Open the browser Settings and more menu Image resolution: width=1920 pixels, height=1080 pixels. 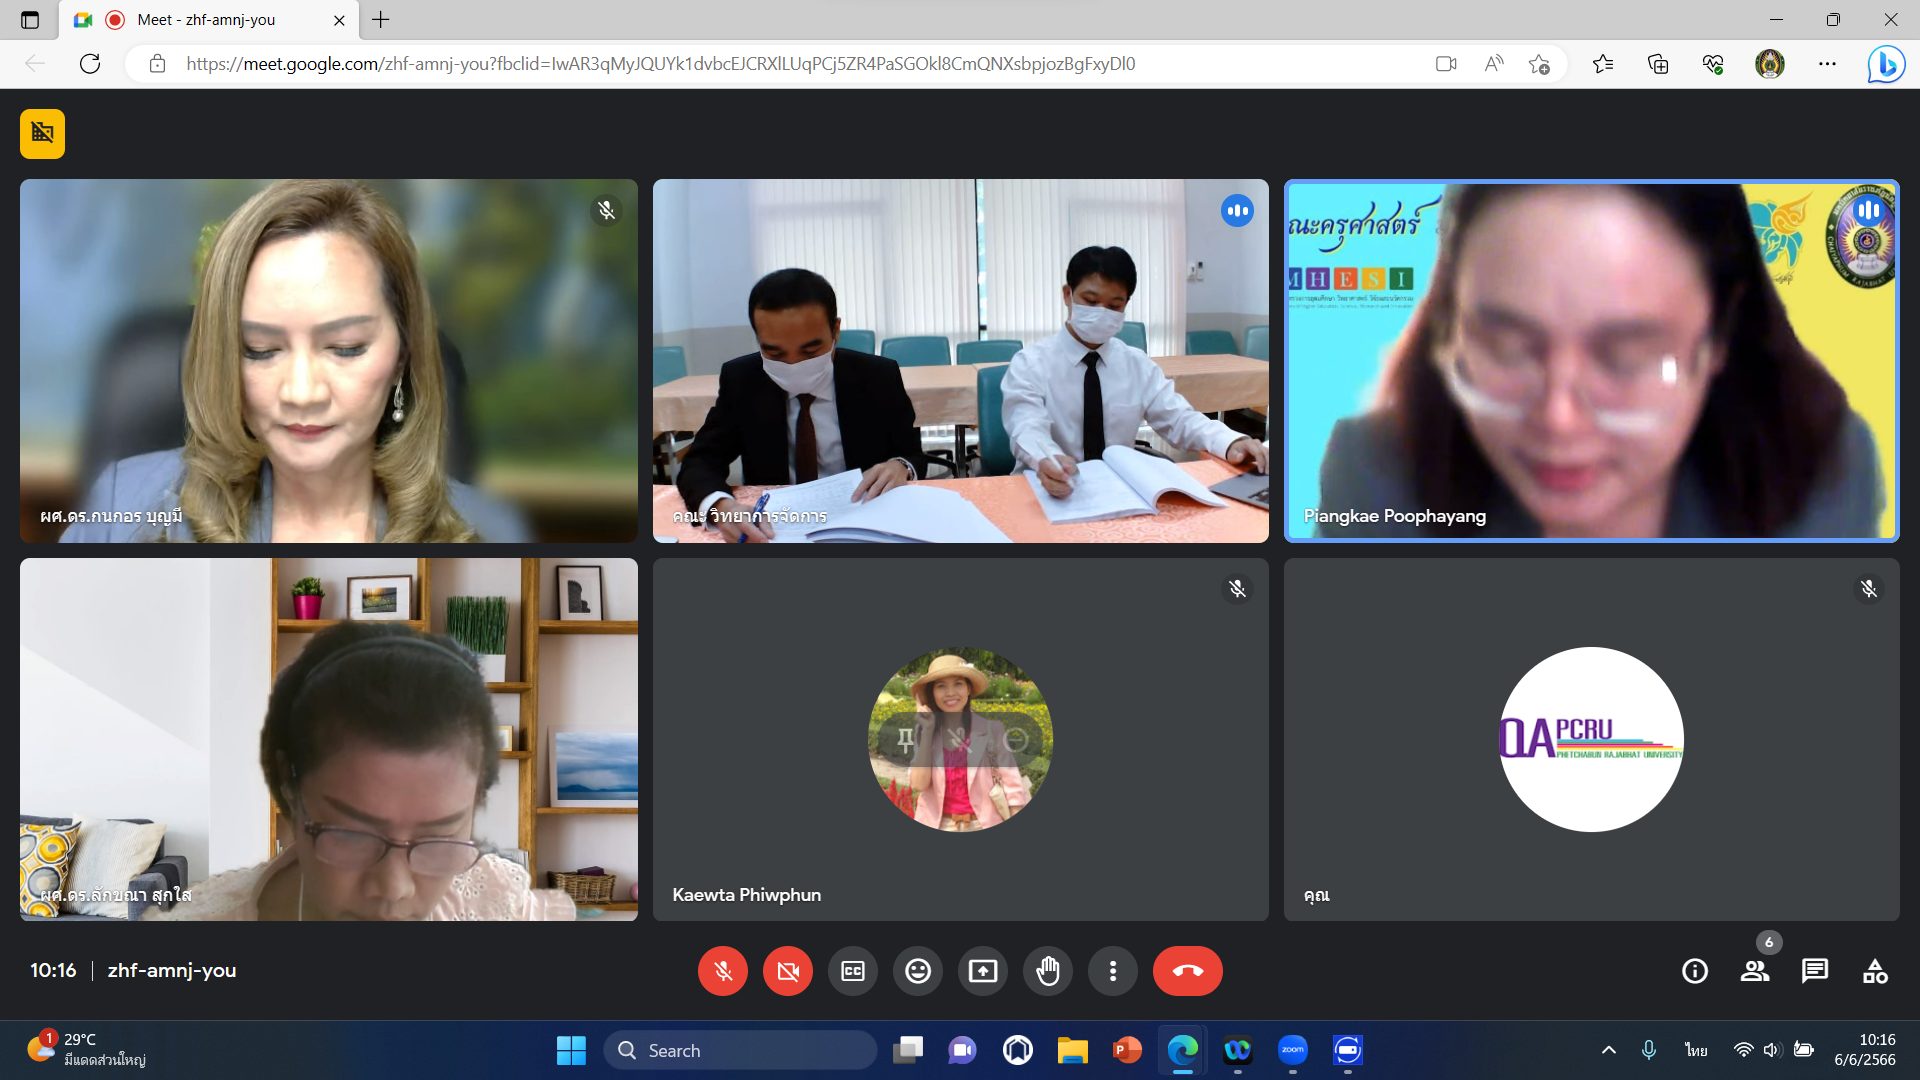click(x=1827, y=64)
